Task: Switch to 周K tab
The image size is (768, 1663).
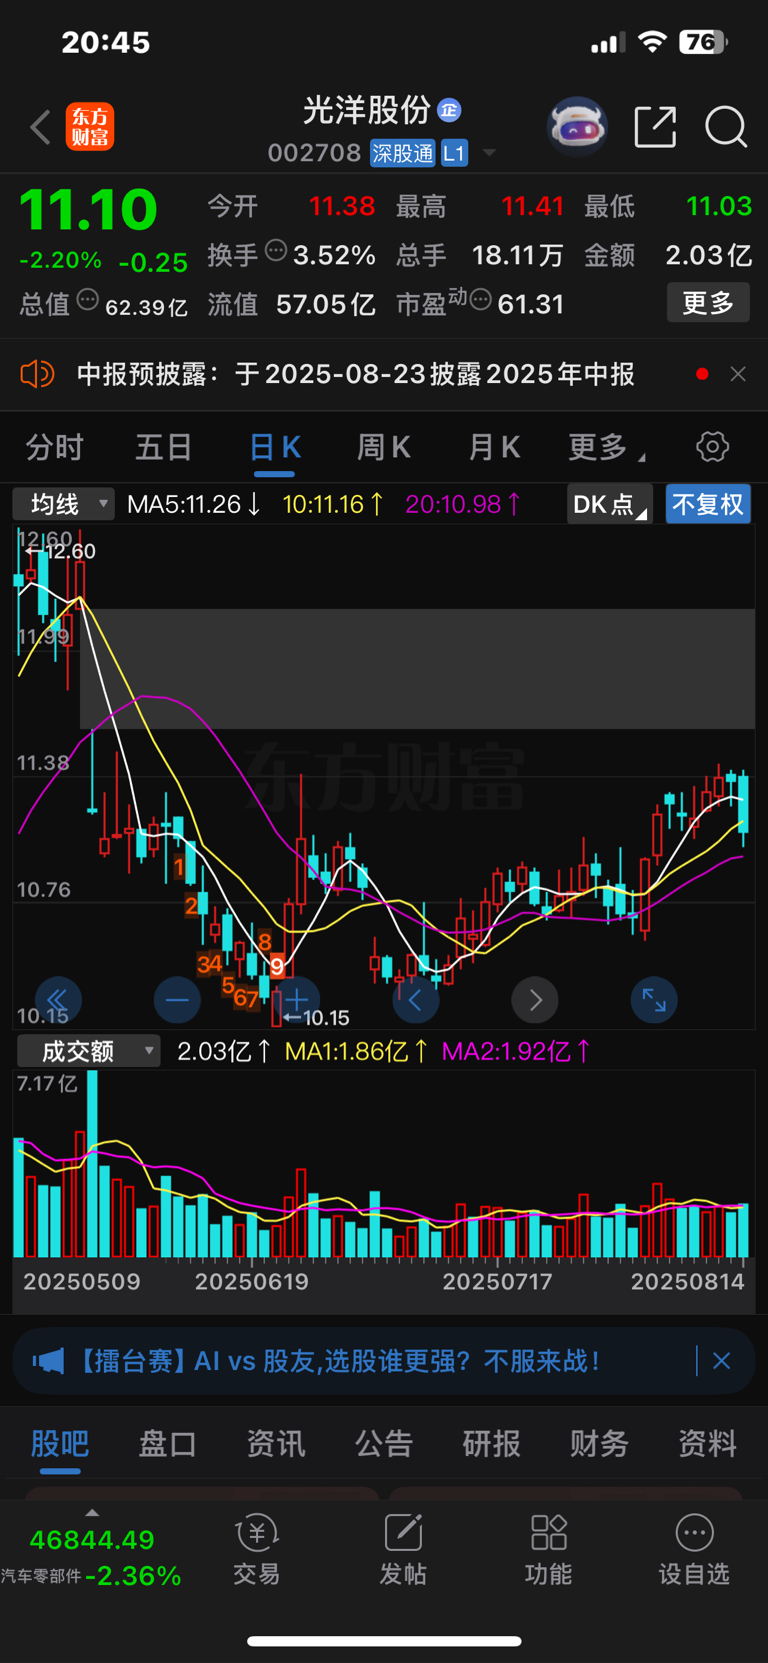Action: tap(383, 447)
